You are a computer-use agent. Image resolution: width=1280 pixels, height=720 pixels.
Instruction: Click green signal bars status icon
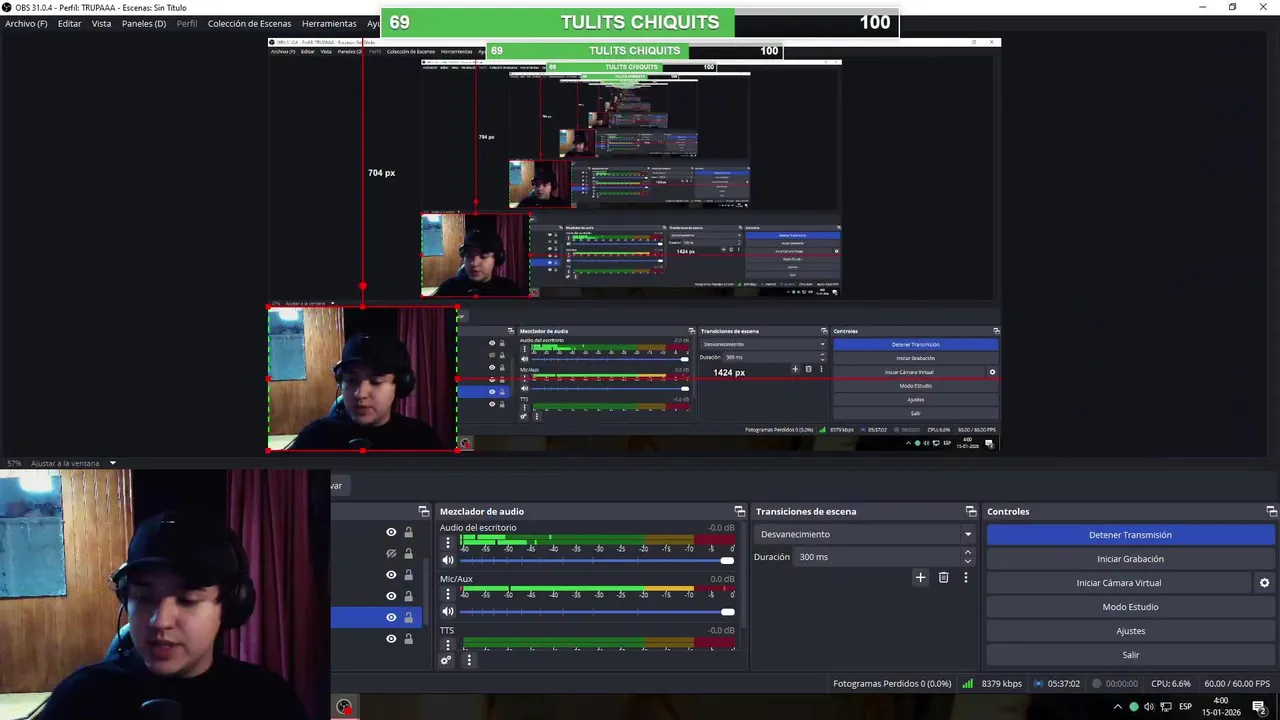tap(967, 684)
